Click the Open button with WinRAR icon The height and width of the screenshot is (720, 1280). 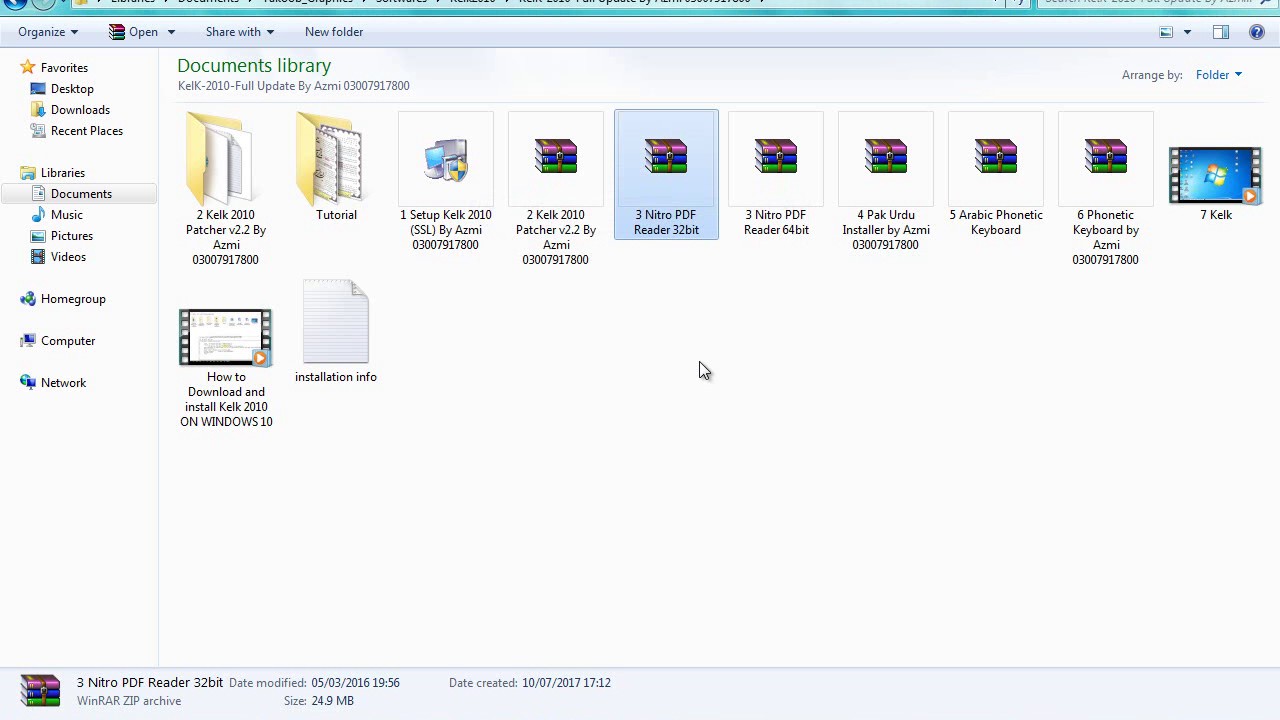coord(133,32)
